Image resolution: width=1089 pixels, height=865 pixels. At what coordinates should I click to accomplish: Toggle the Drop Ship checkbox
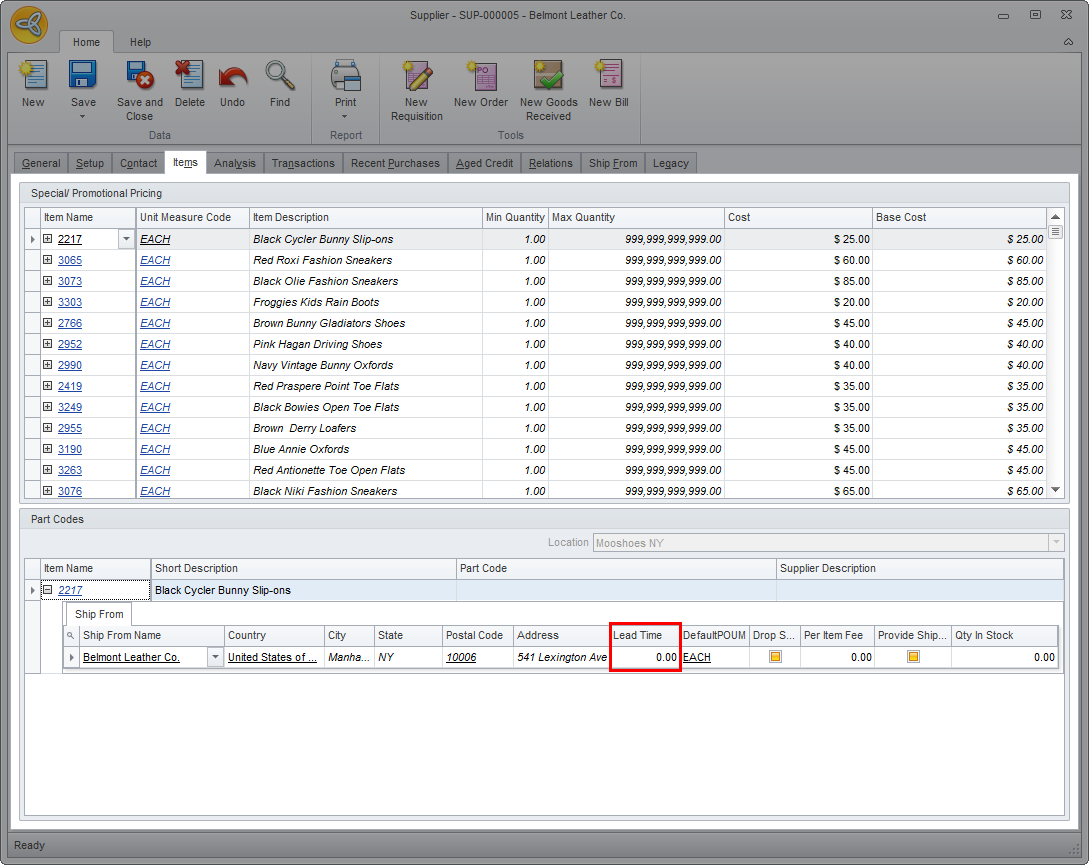pyautogui.click(x=775, y=657)
